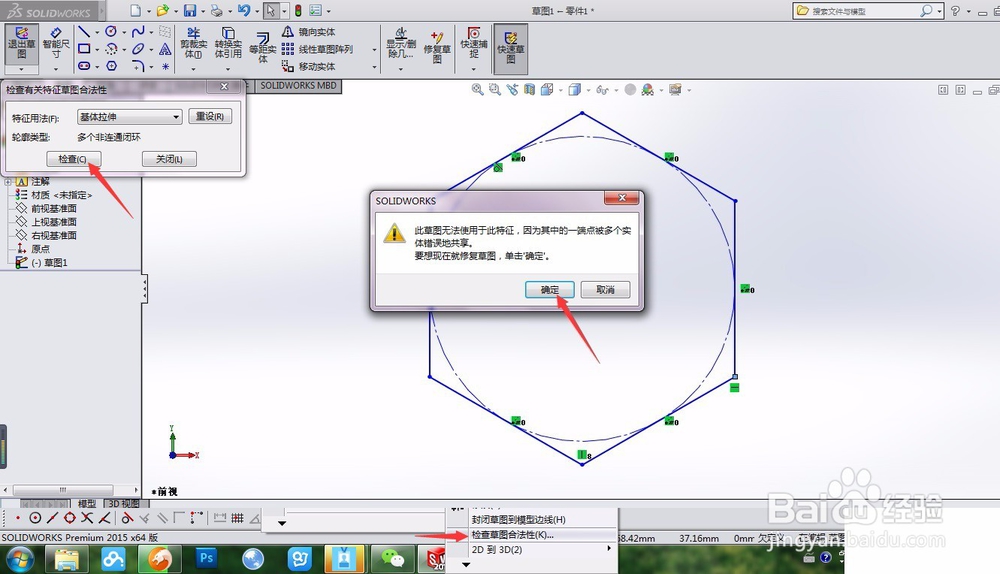Click the 重设(R) button
The image size is (1000, 574).
(x=210, y=116)
